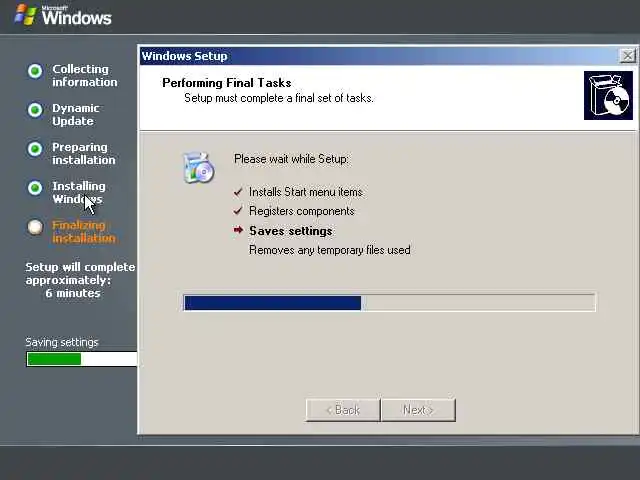
Task: Click the Windows Setup title bar text
Action: click(184, 56)
